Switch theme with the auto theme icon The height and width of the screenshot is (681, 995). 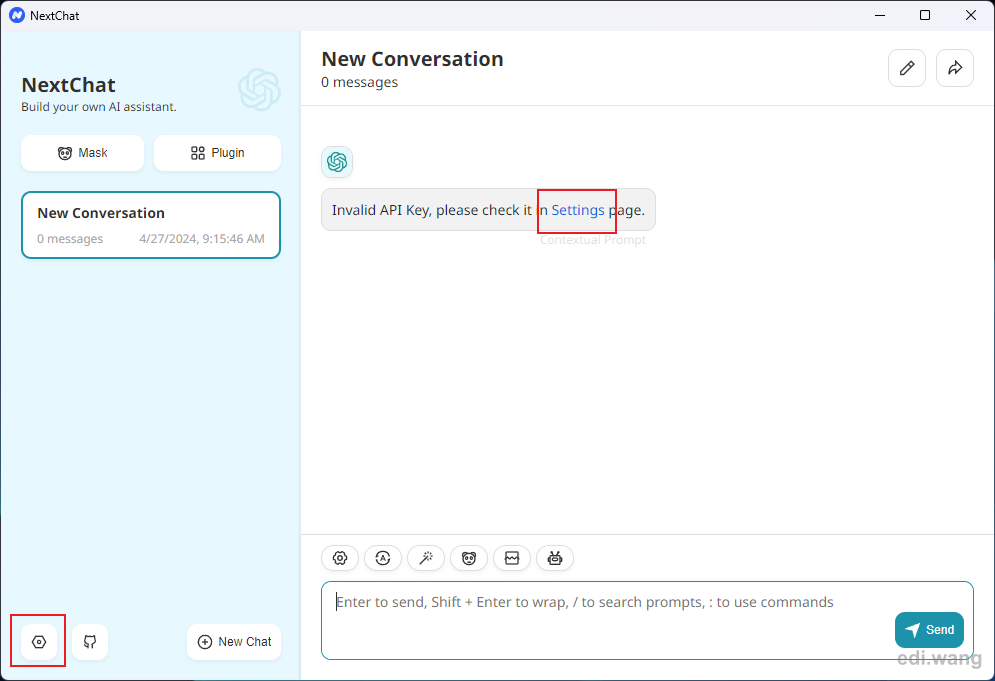pyautogui.click(x=383, y=558)
